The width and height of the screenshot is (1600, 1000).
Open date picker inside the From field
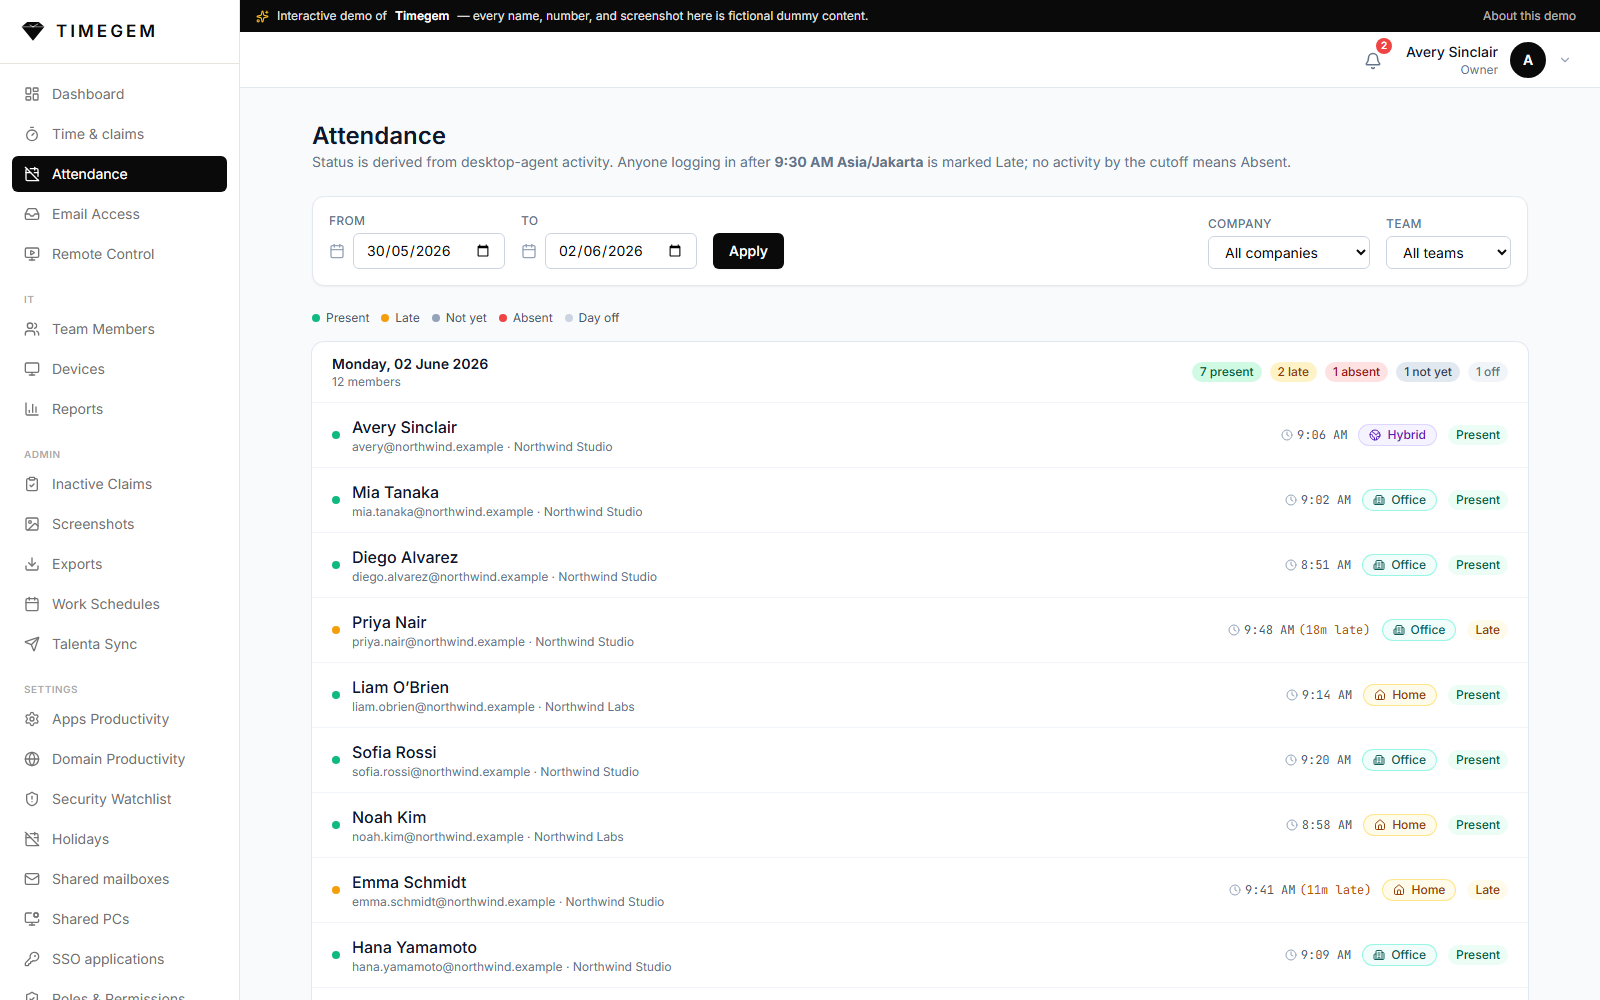[x=483, y=251]
